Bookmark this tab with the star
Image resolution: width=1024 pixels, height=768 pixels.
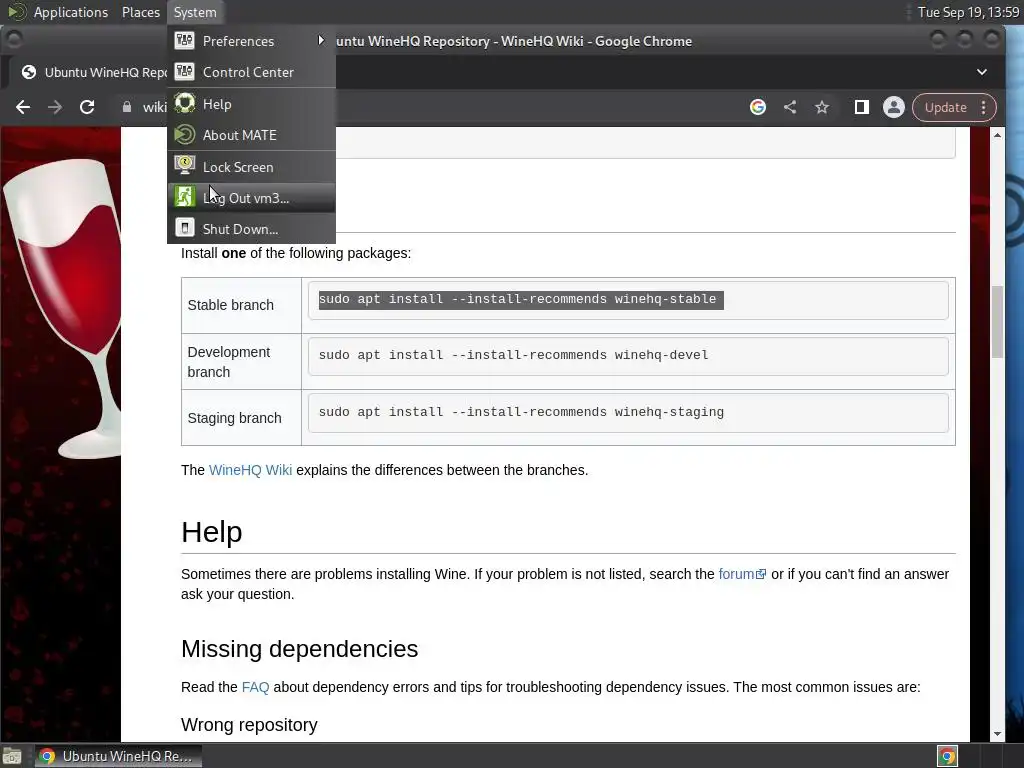coord(822,107)
